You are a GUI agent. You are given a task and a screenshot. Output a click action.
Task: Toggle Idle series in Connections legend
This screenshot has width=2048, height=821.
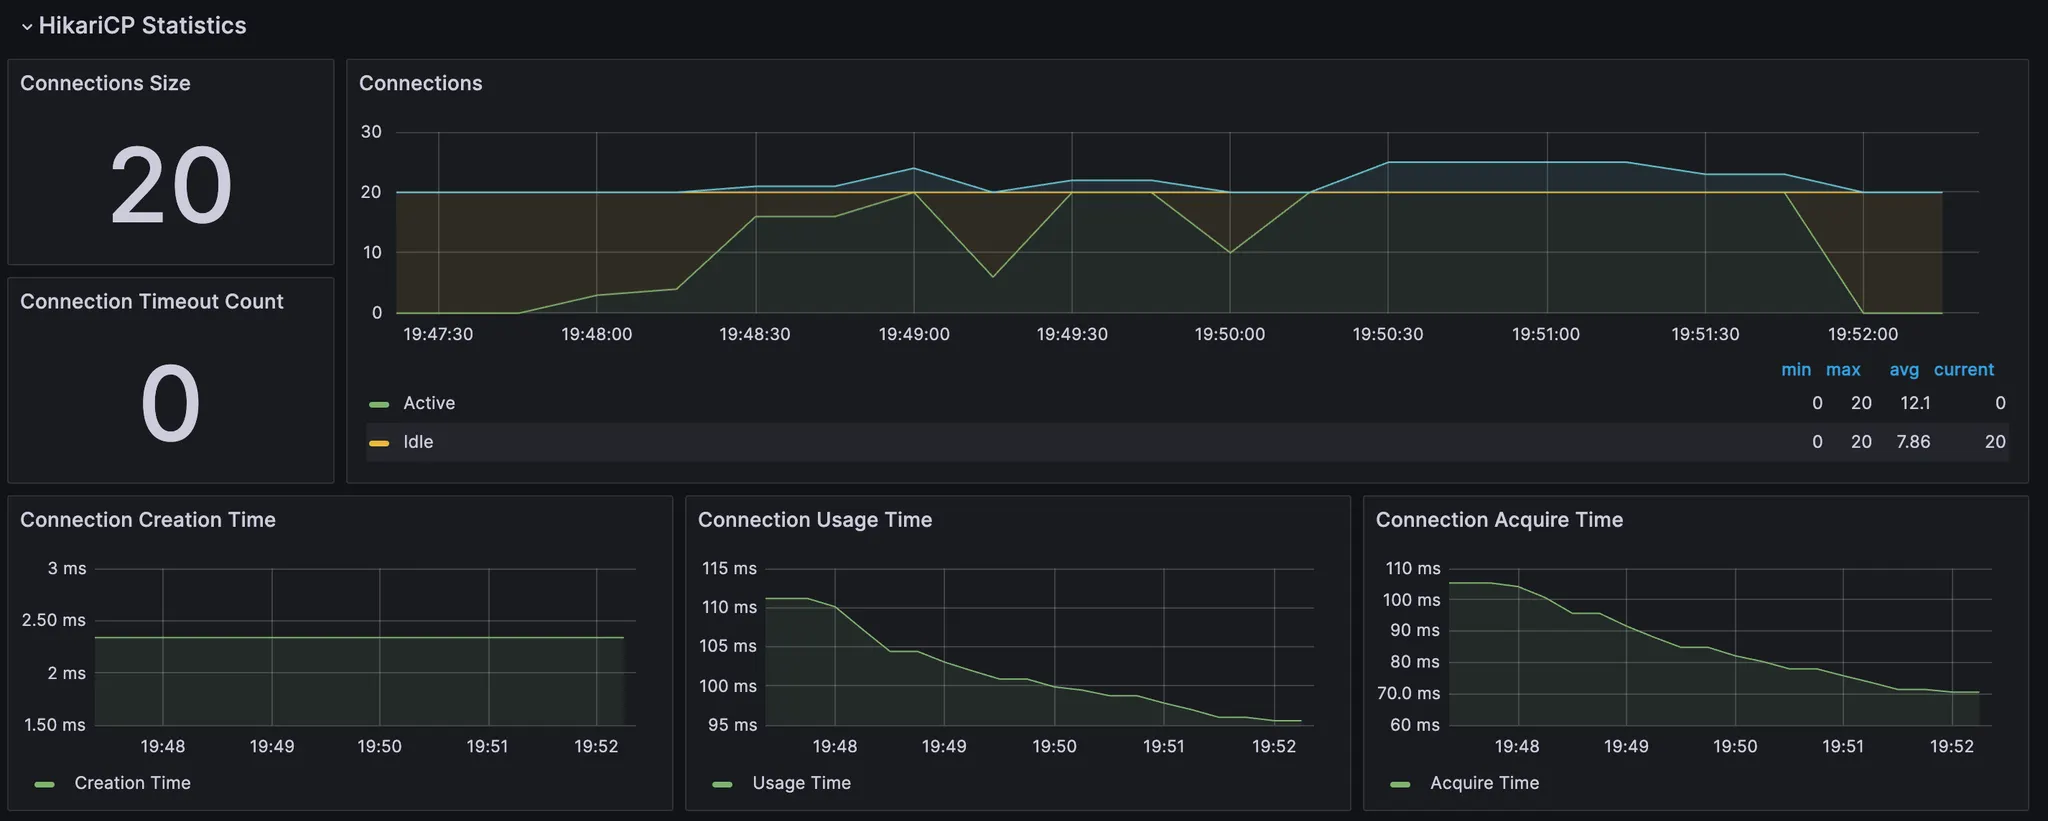pos(418,442)
